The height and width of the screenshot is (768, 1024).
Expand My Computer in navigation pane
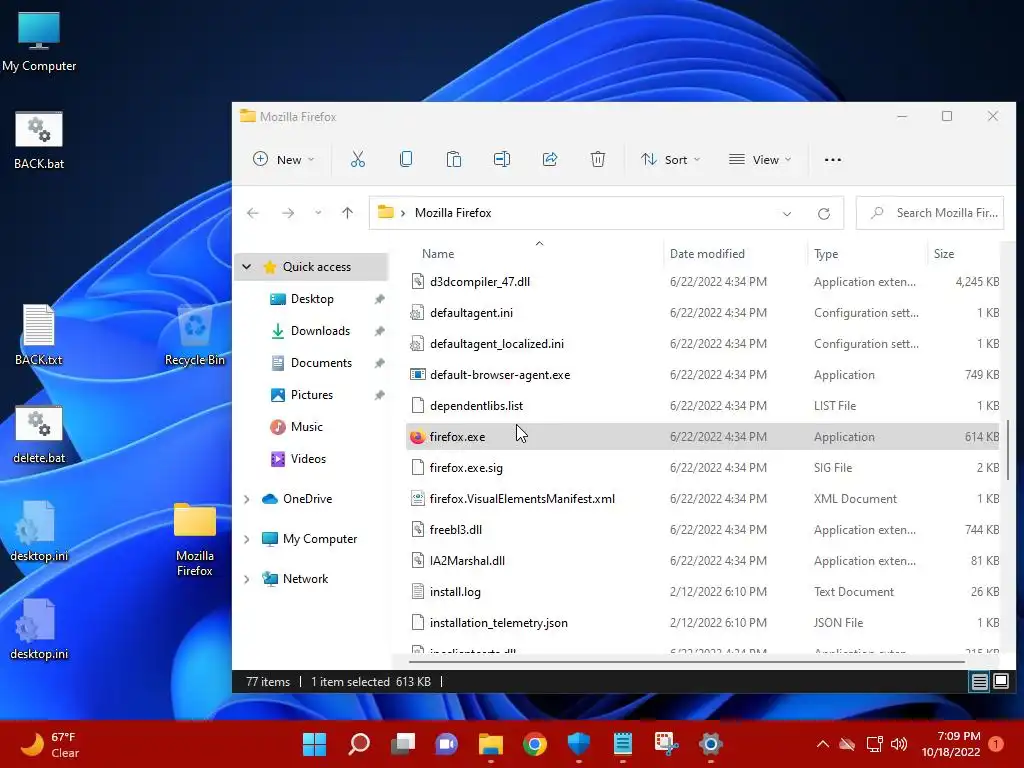[x=246, y=539]
